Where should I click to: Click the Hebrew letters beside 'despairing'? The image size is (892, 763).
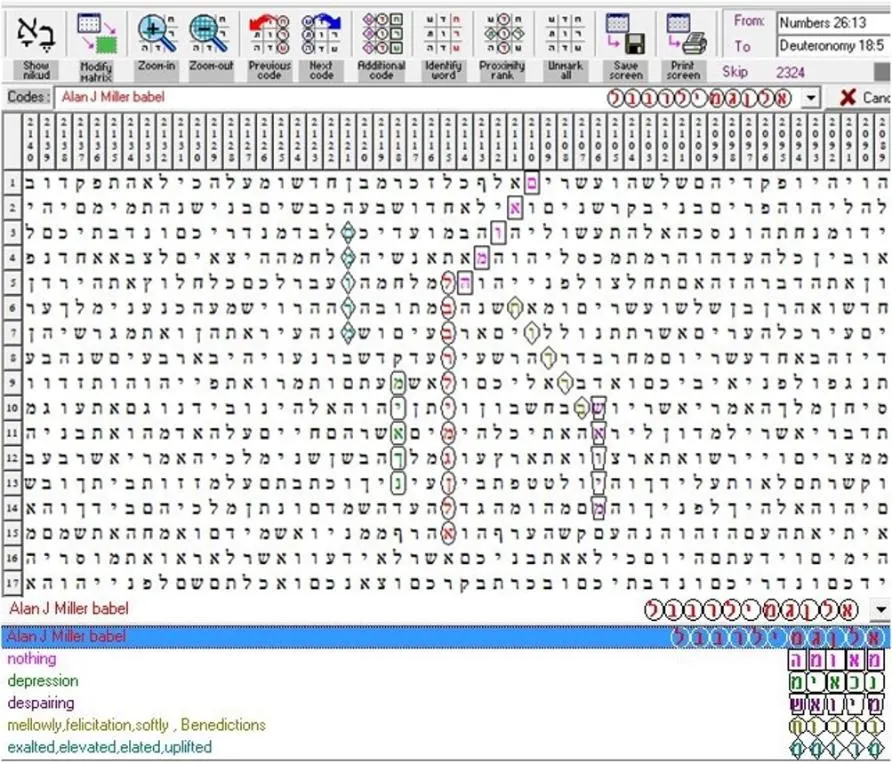pyautogui.click(x=837, y=704)
